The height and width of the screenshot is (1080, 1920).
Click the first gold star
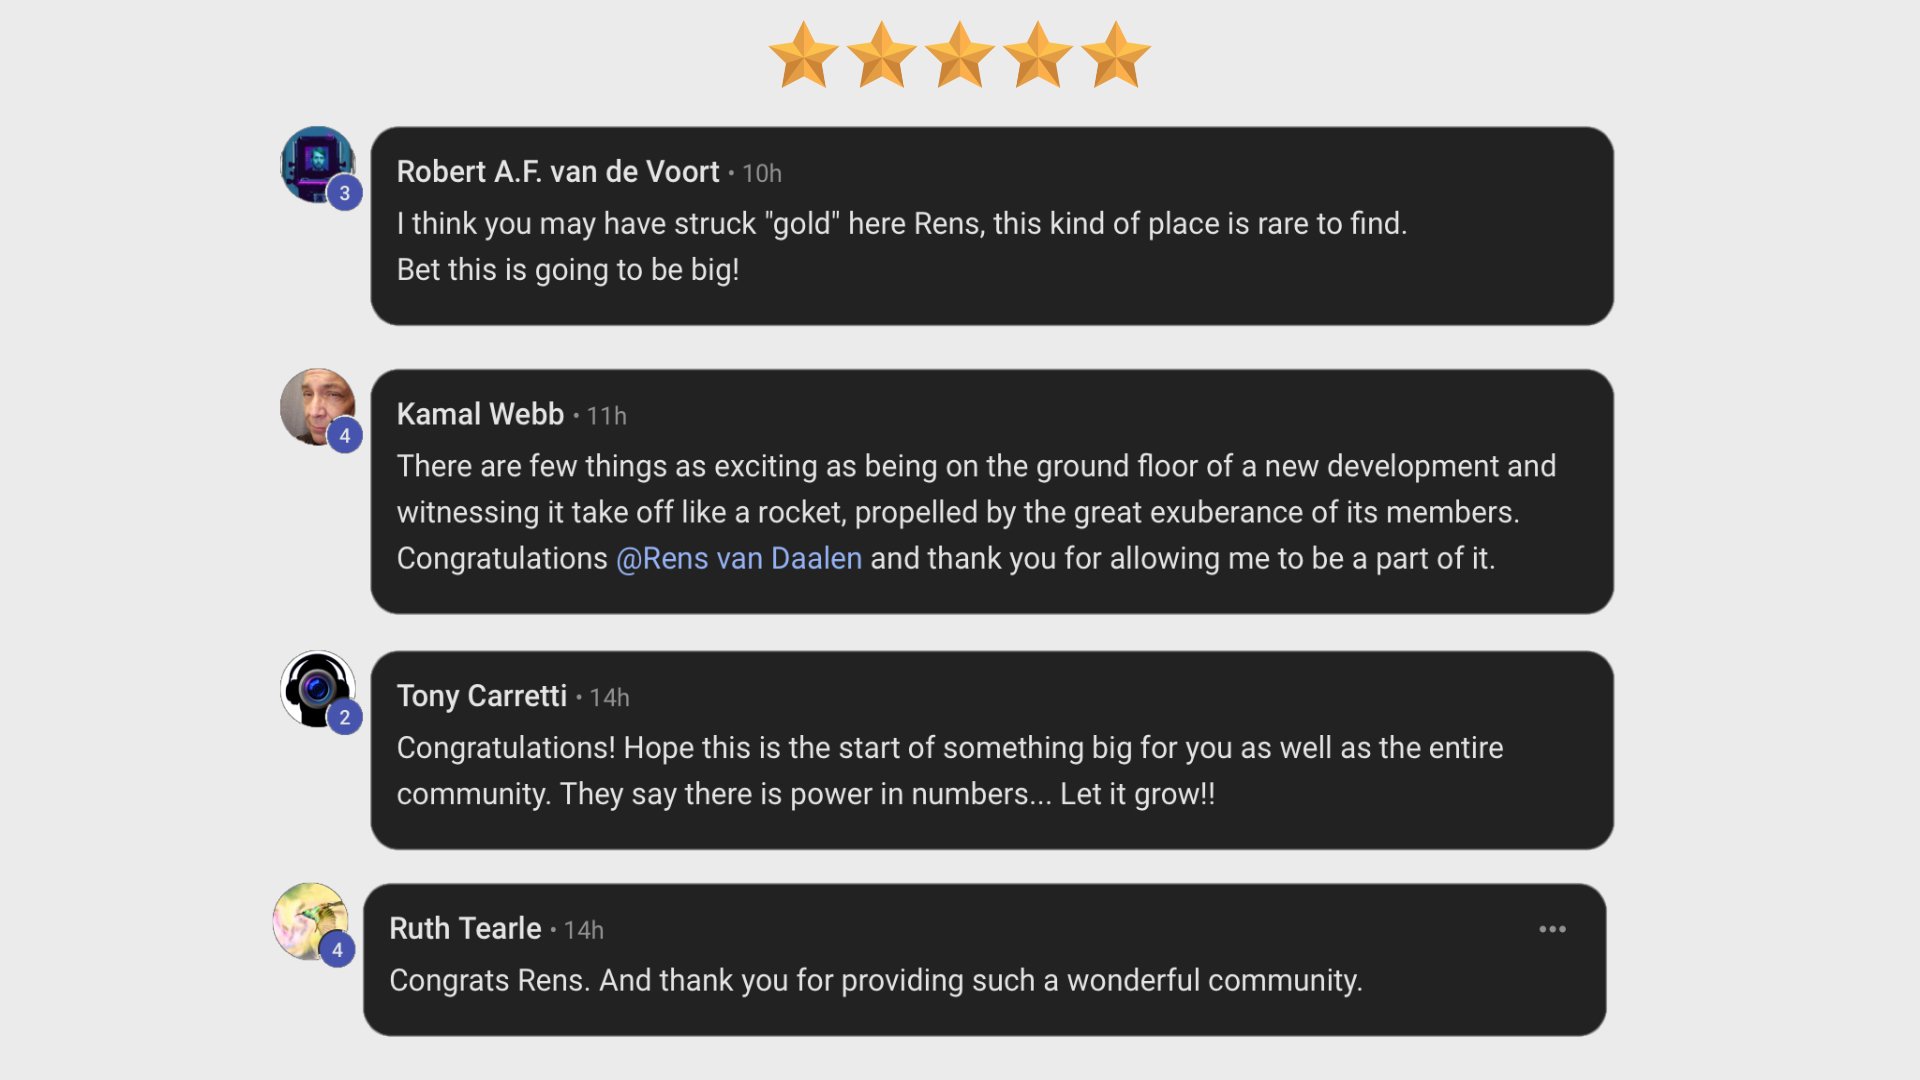coord(803,55)
